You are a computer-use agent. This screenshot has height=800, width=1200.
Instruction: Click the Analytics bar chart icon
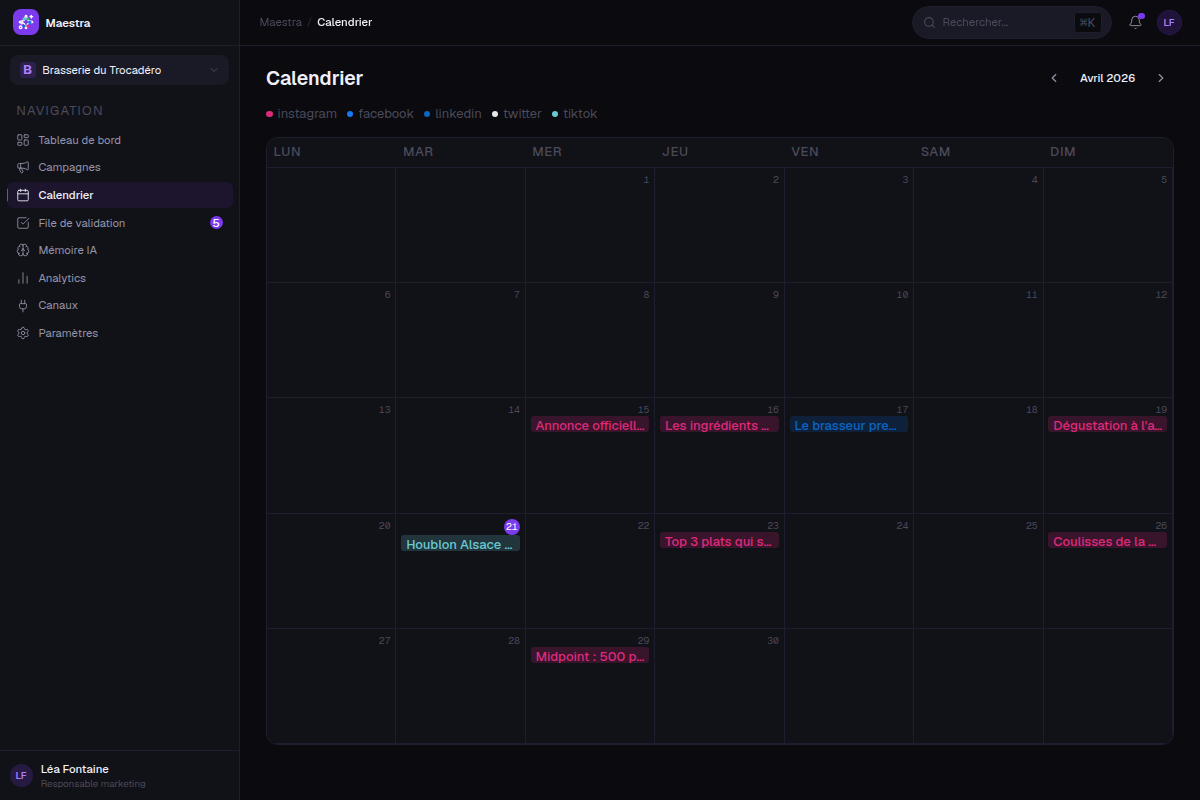pos(23,278)
